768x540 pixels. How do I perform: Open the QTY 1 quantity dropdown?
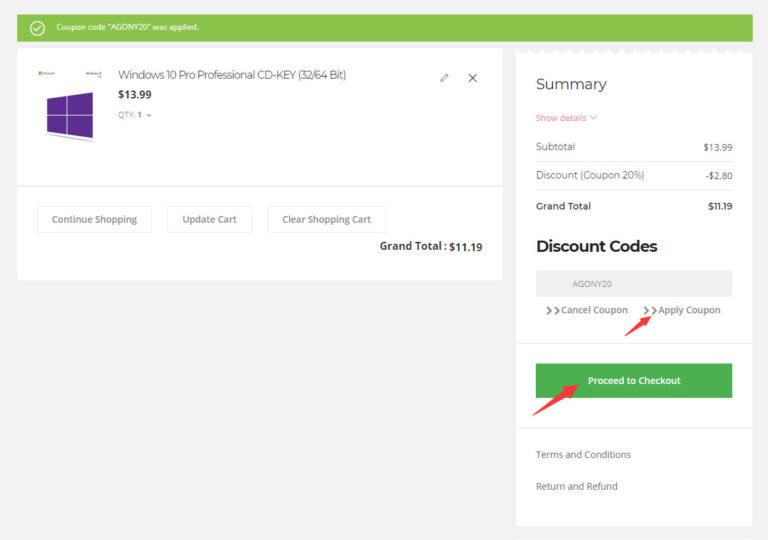135,115
